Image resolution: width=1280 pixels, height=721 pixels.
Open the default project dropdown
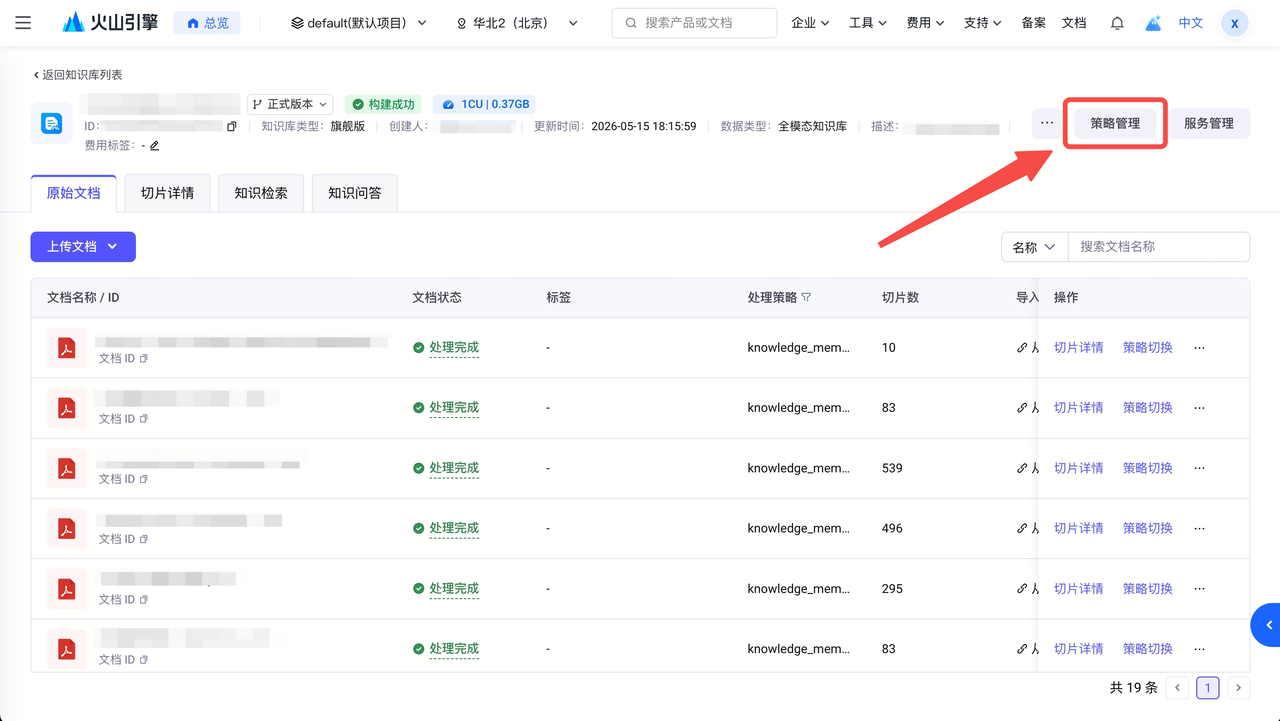click(x=358, y=23)
